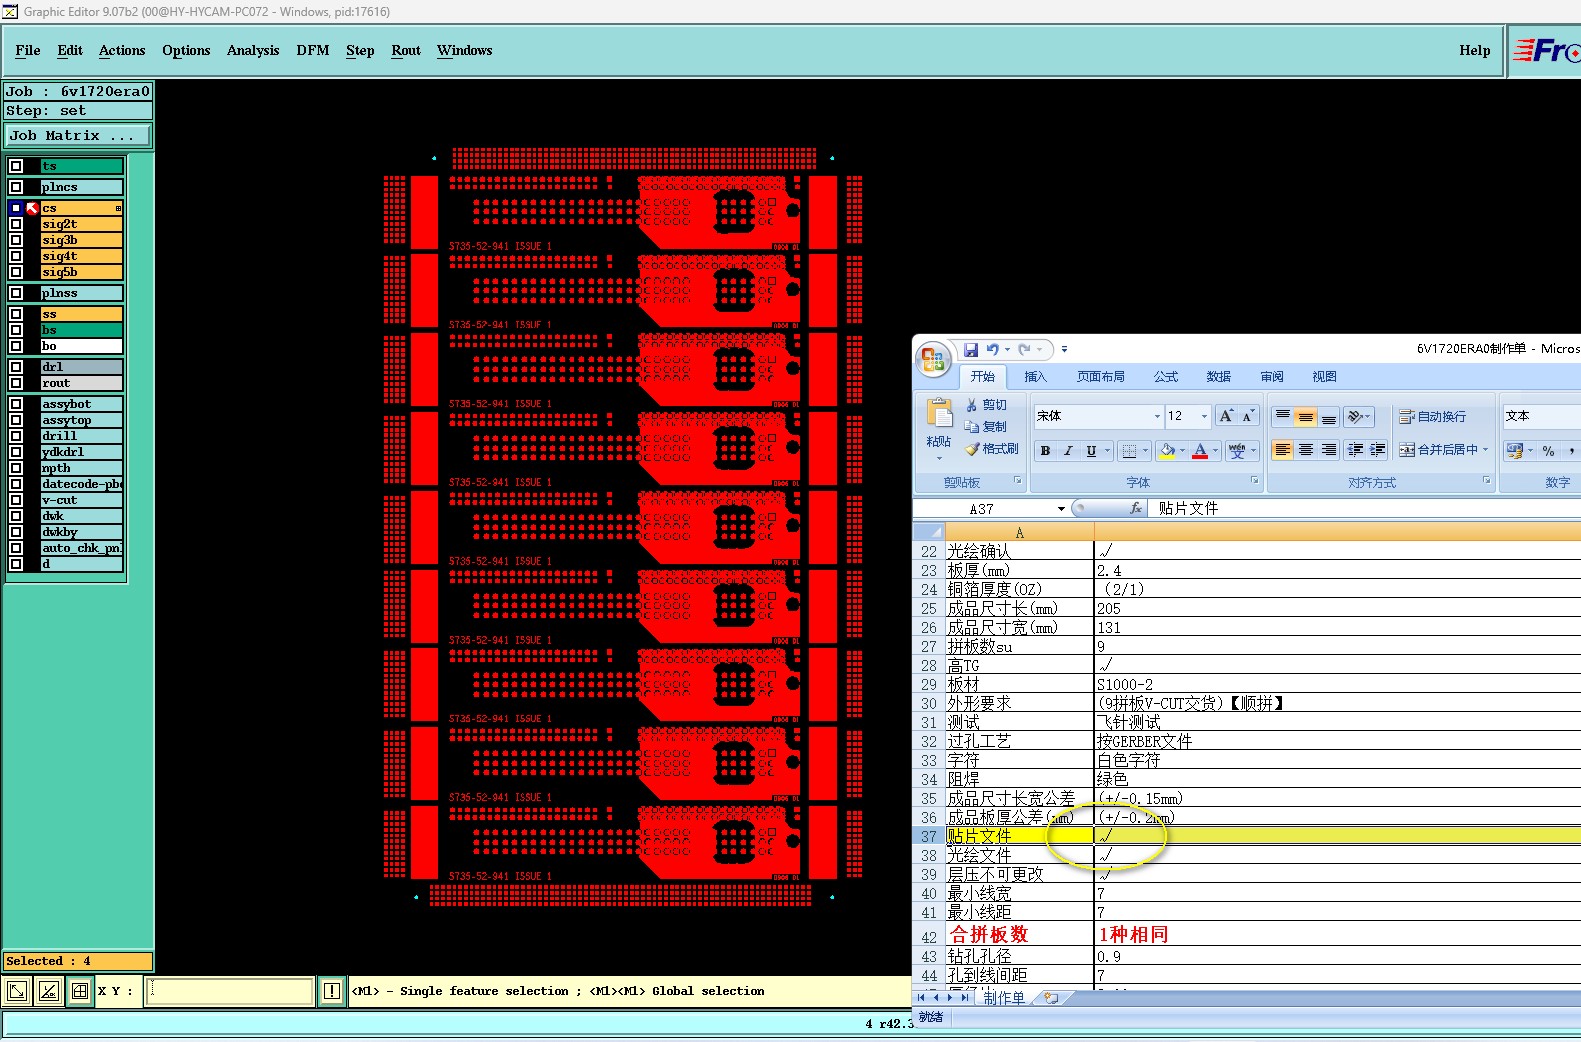The width and height of the screenshot is (1581, 1042).
Task: Toggle visibility box for v-cut layer
Action: (16, 500)
